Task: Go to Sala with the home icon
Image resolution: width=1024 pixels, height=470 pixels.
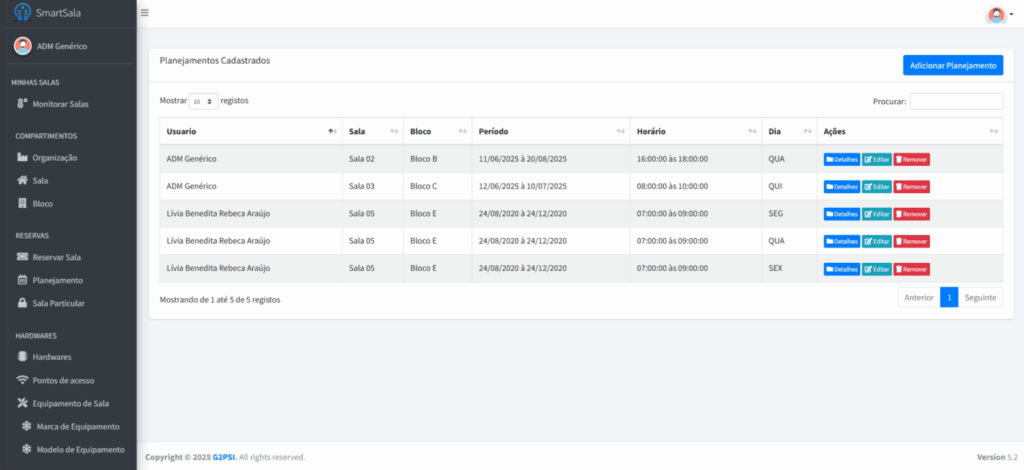Action: pyautogui.click(x=40, y=180)
